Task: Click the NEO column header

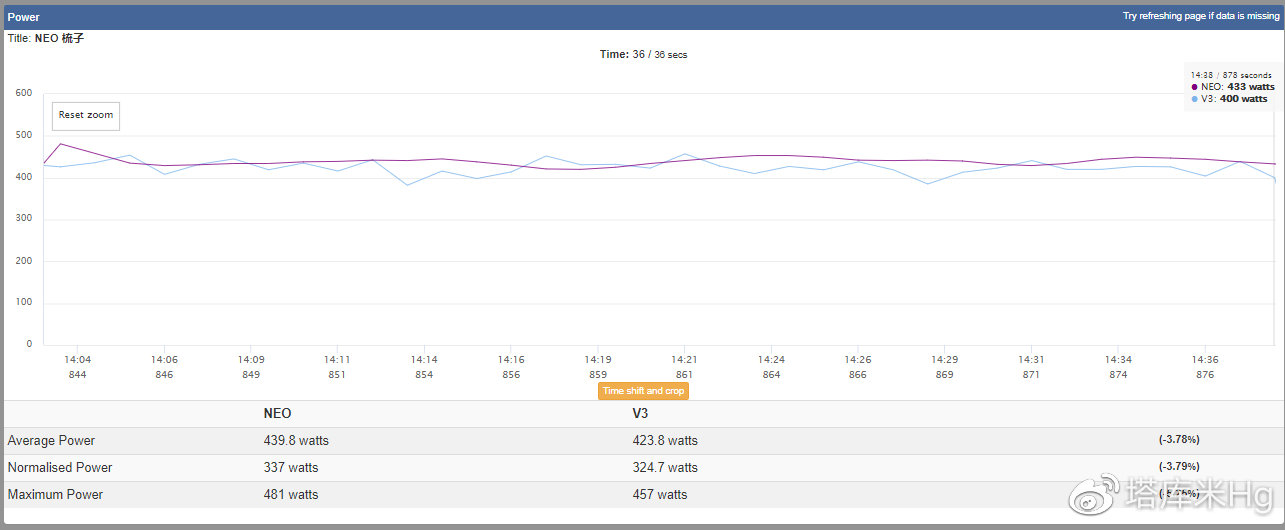Action: (277, 413)
